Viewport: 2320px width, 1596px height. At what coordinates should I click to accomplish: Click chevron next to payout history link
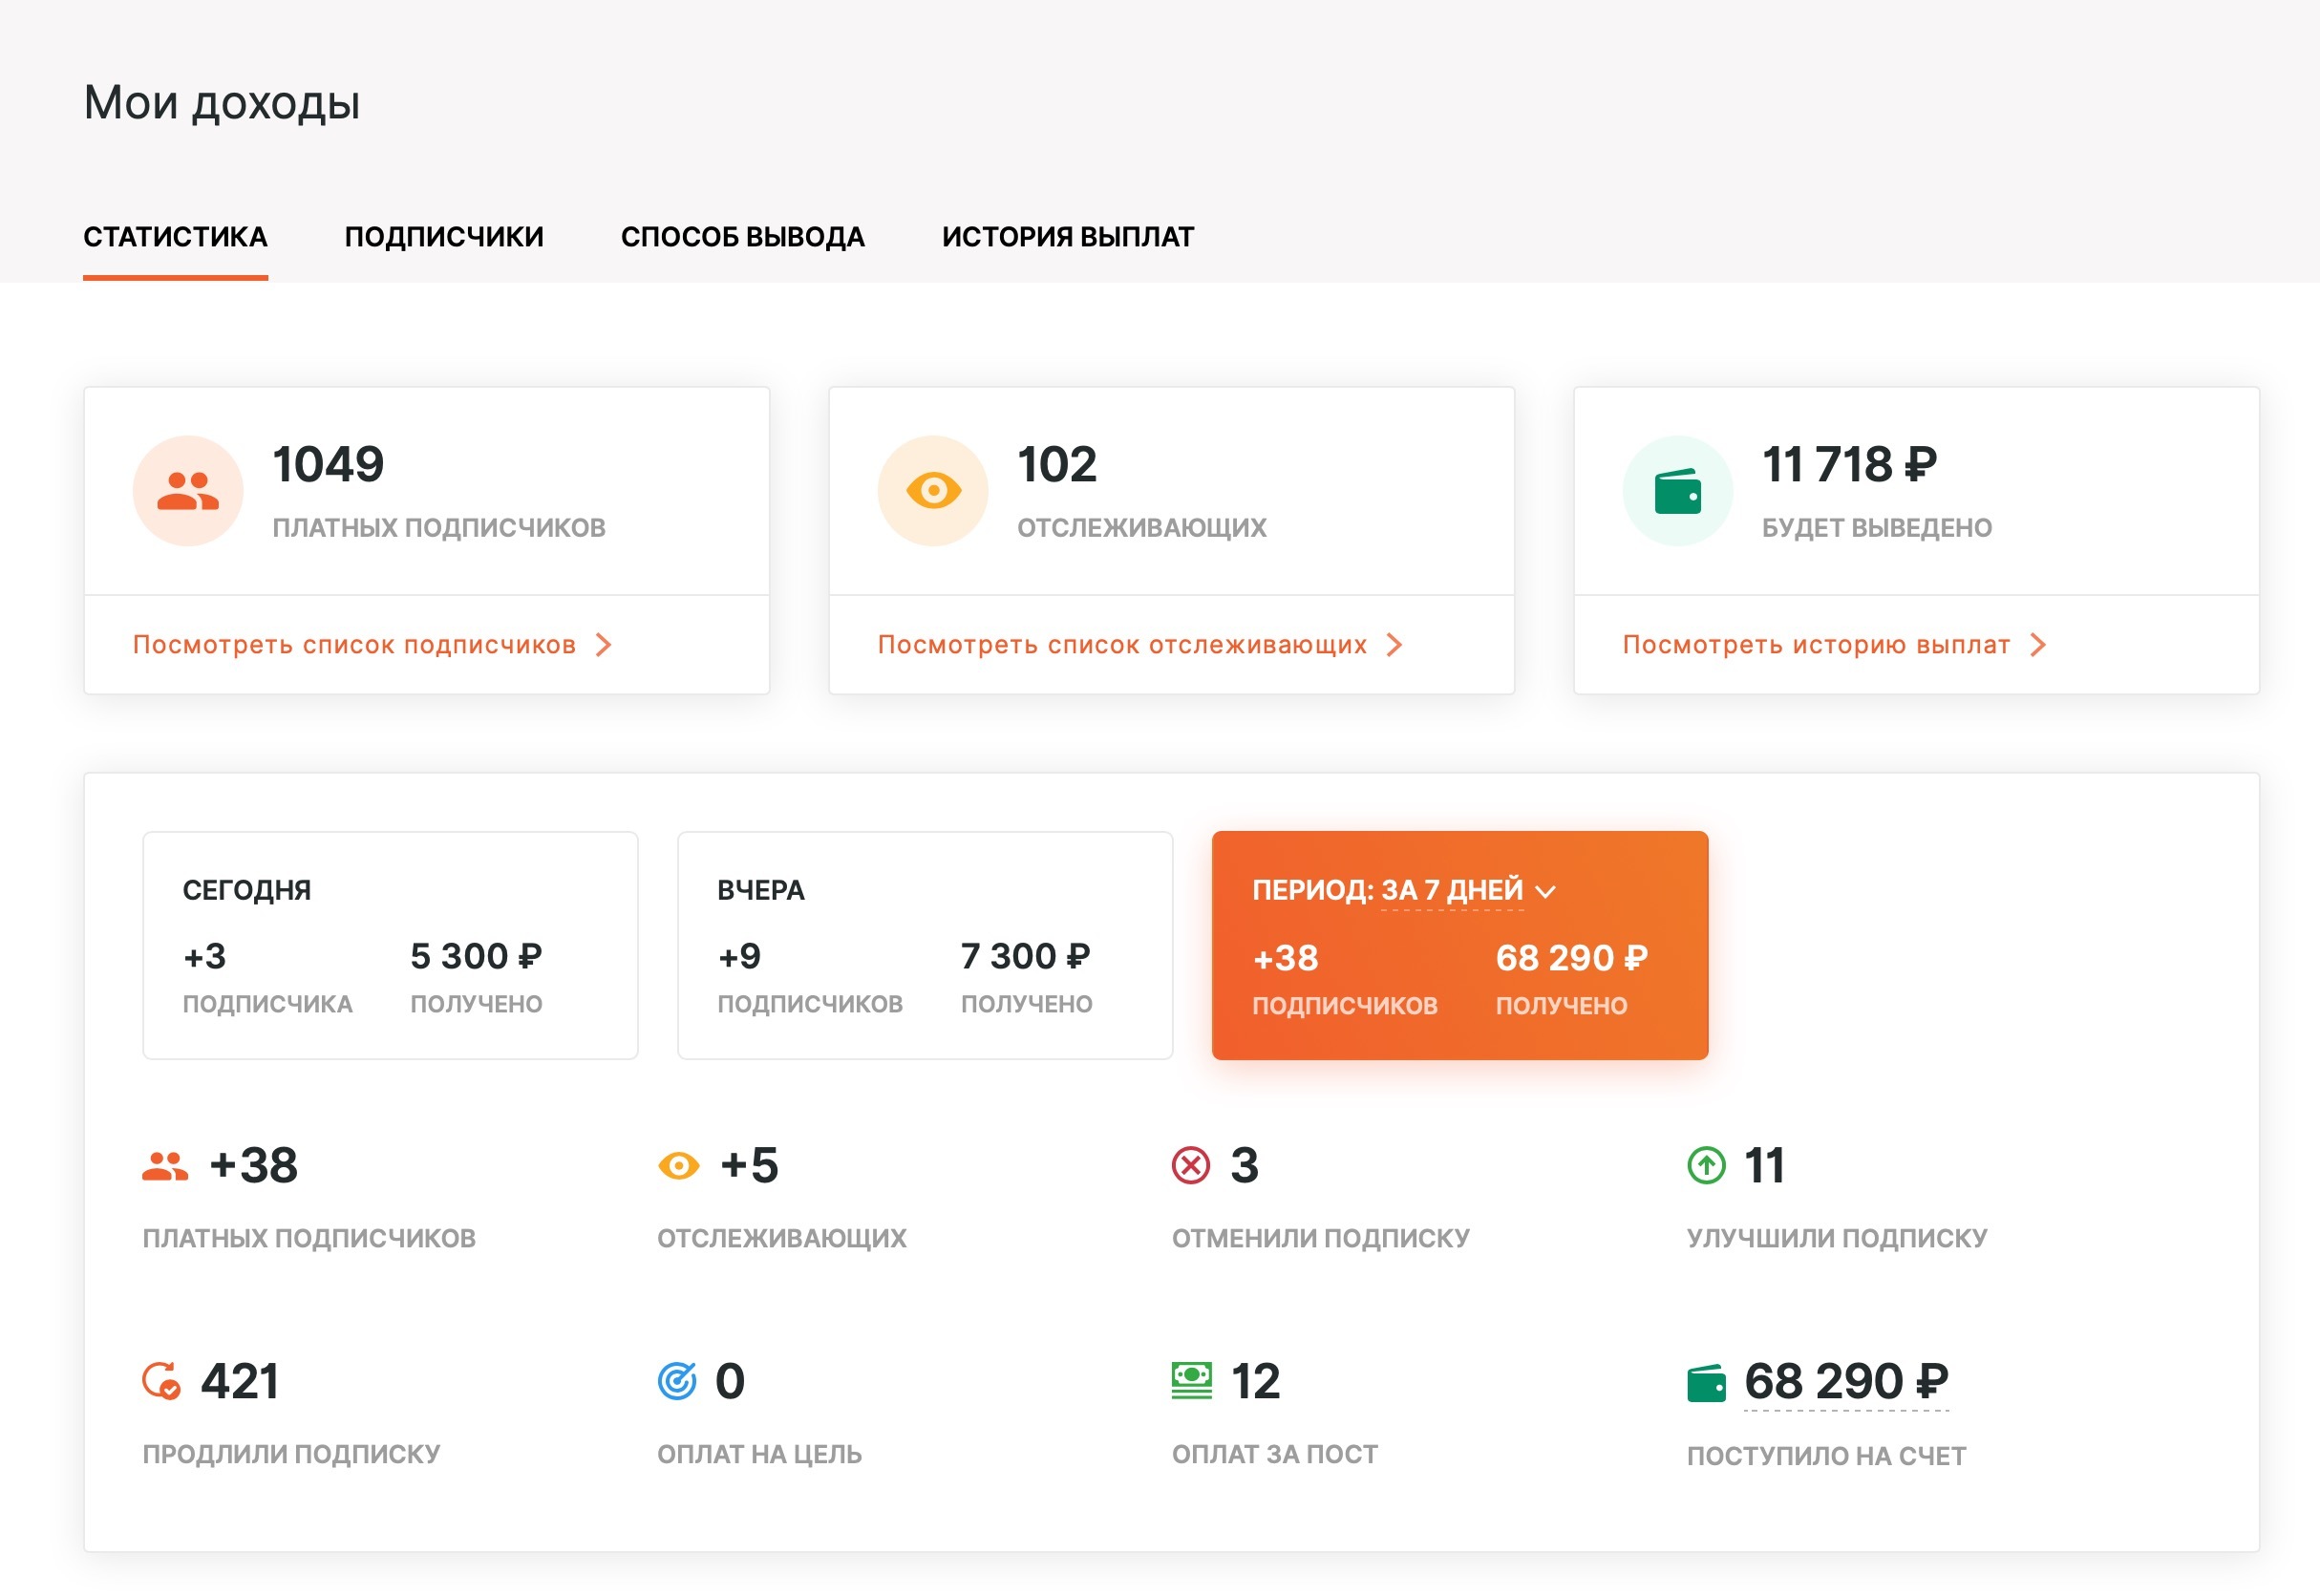2038,645
